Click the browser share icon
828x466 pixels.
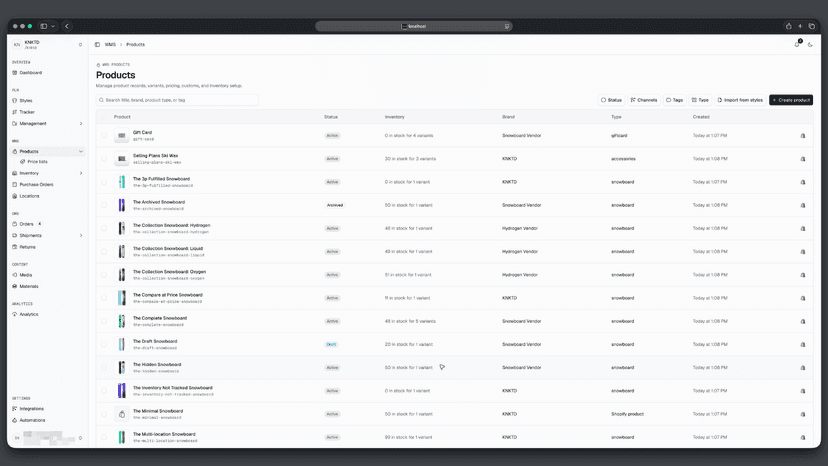[x=788, y=26]
